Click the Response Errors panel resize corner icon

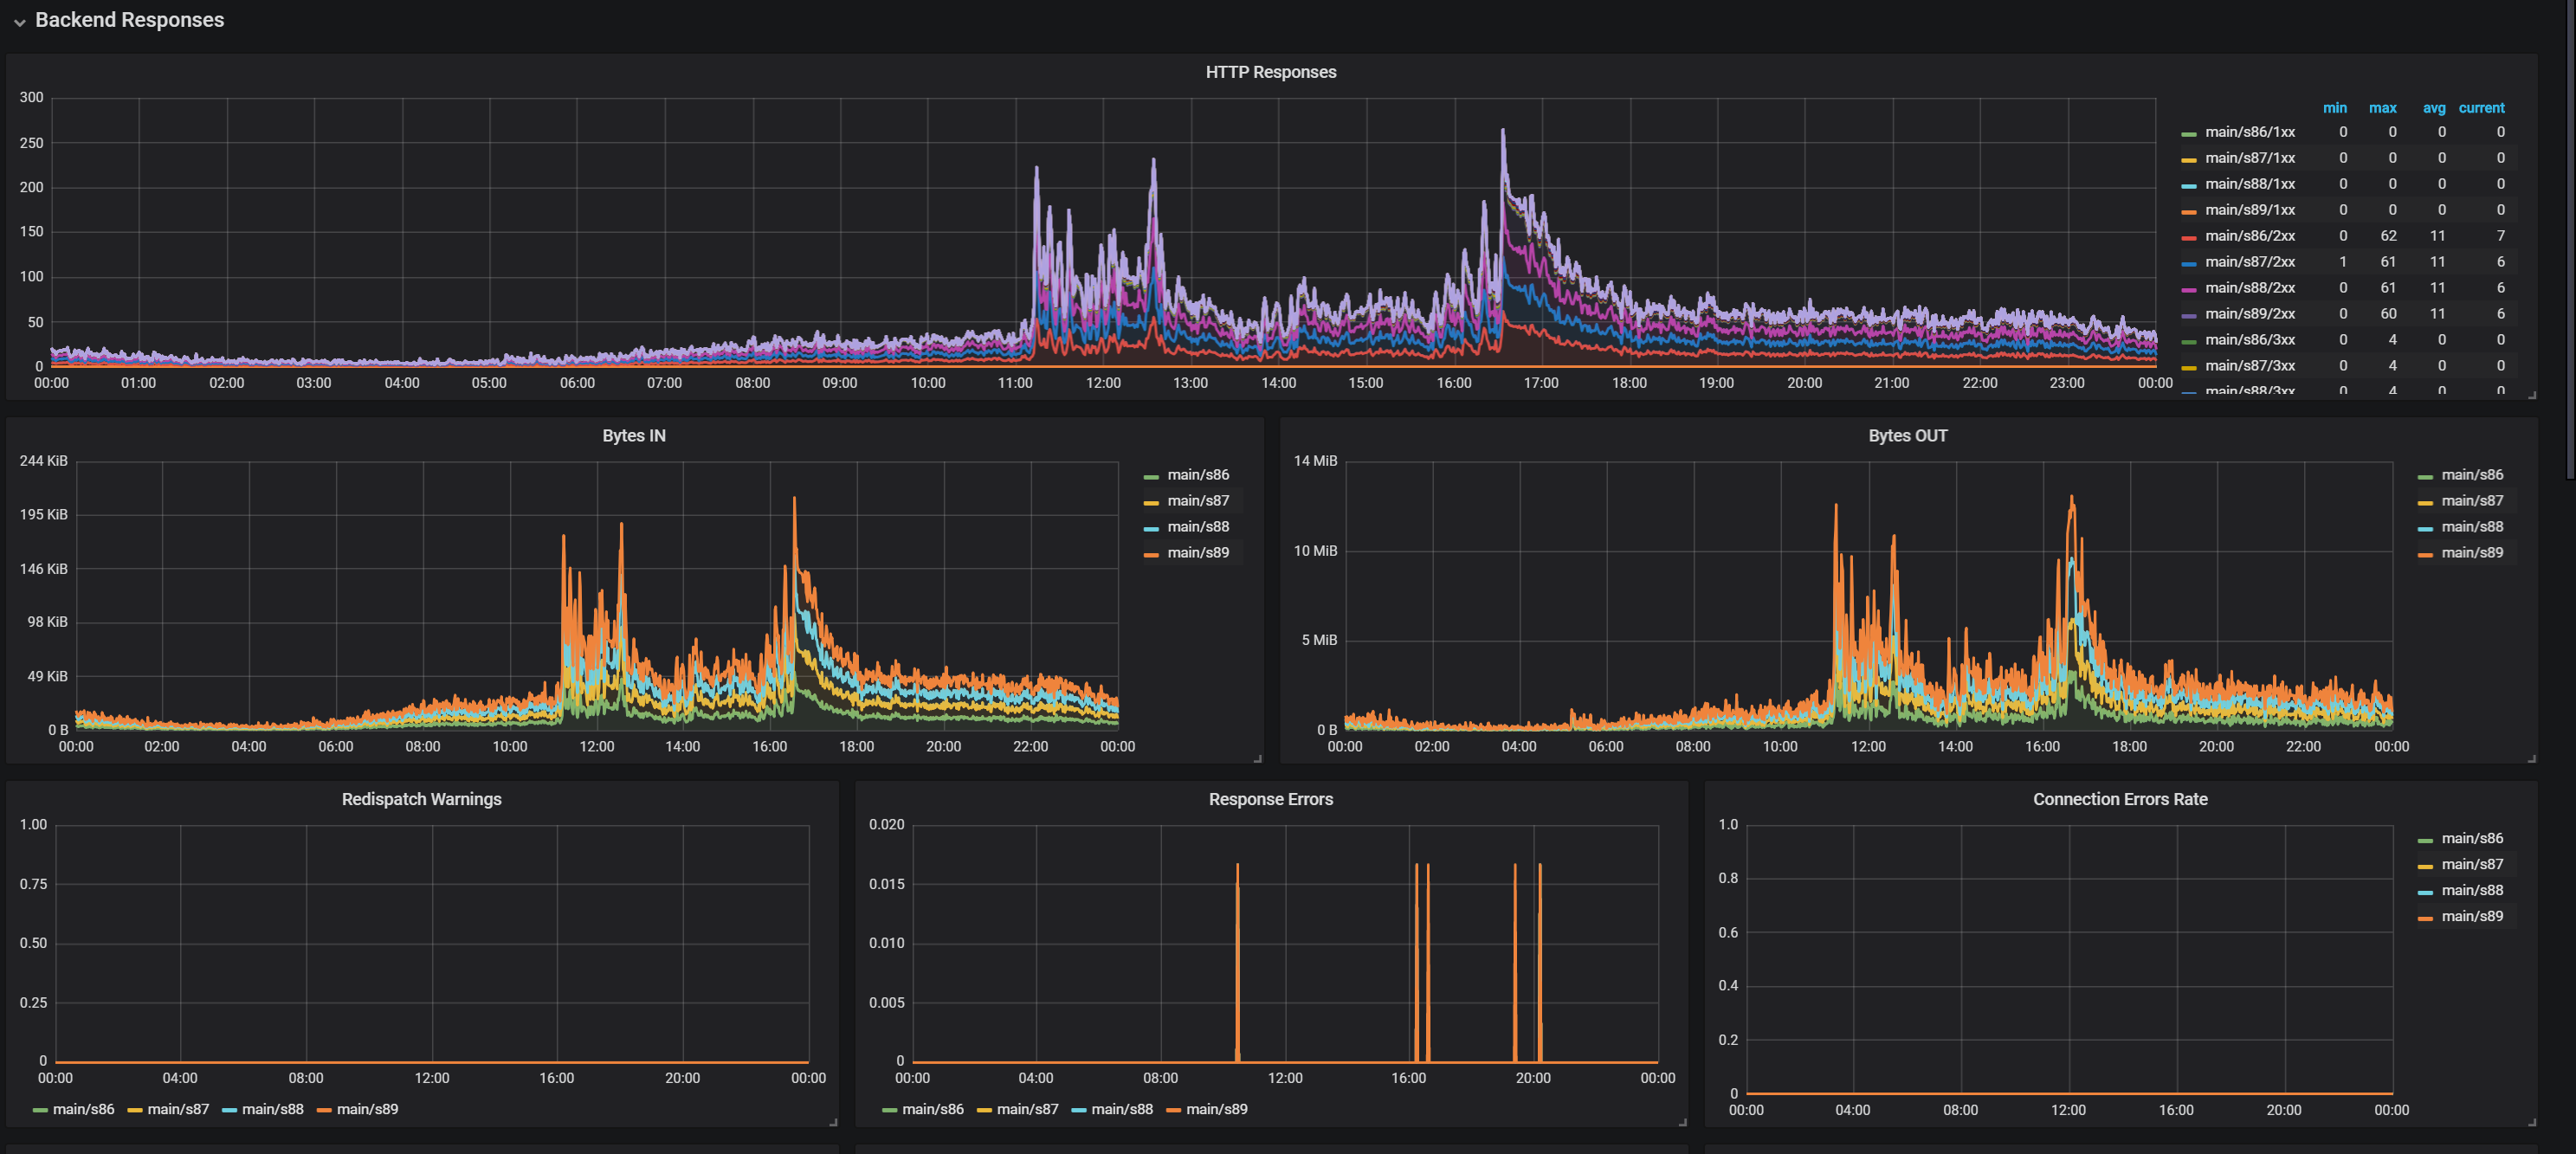[1682, 1122]
